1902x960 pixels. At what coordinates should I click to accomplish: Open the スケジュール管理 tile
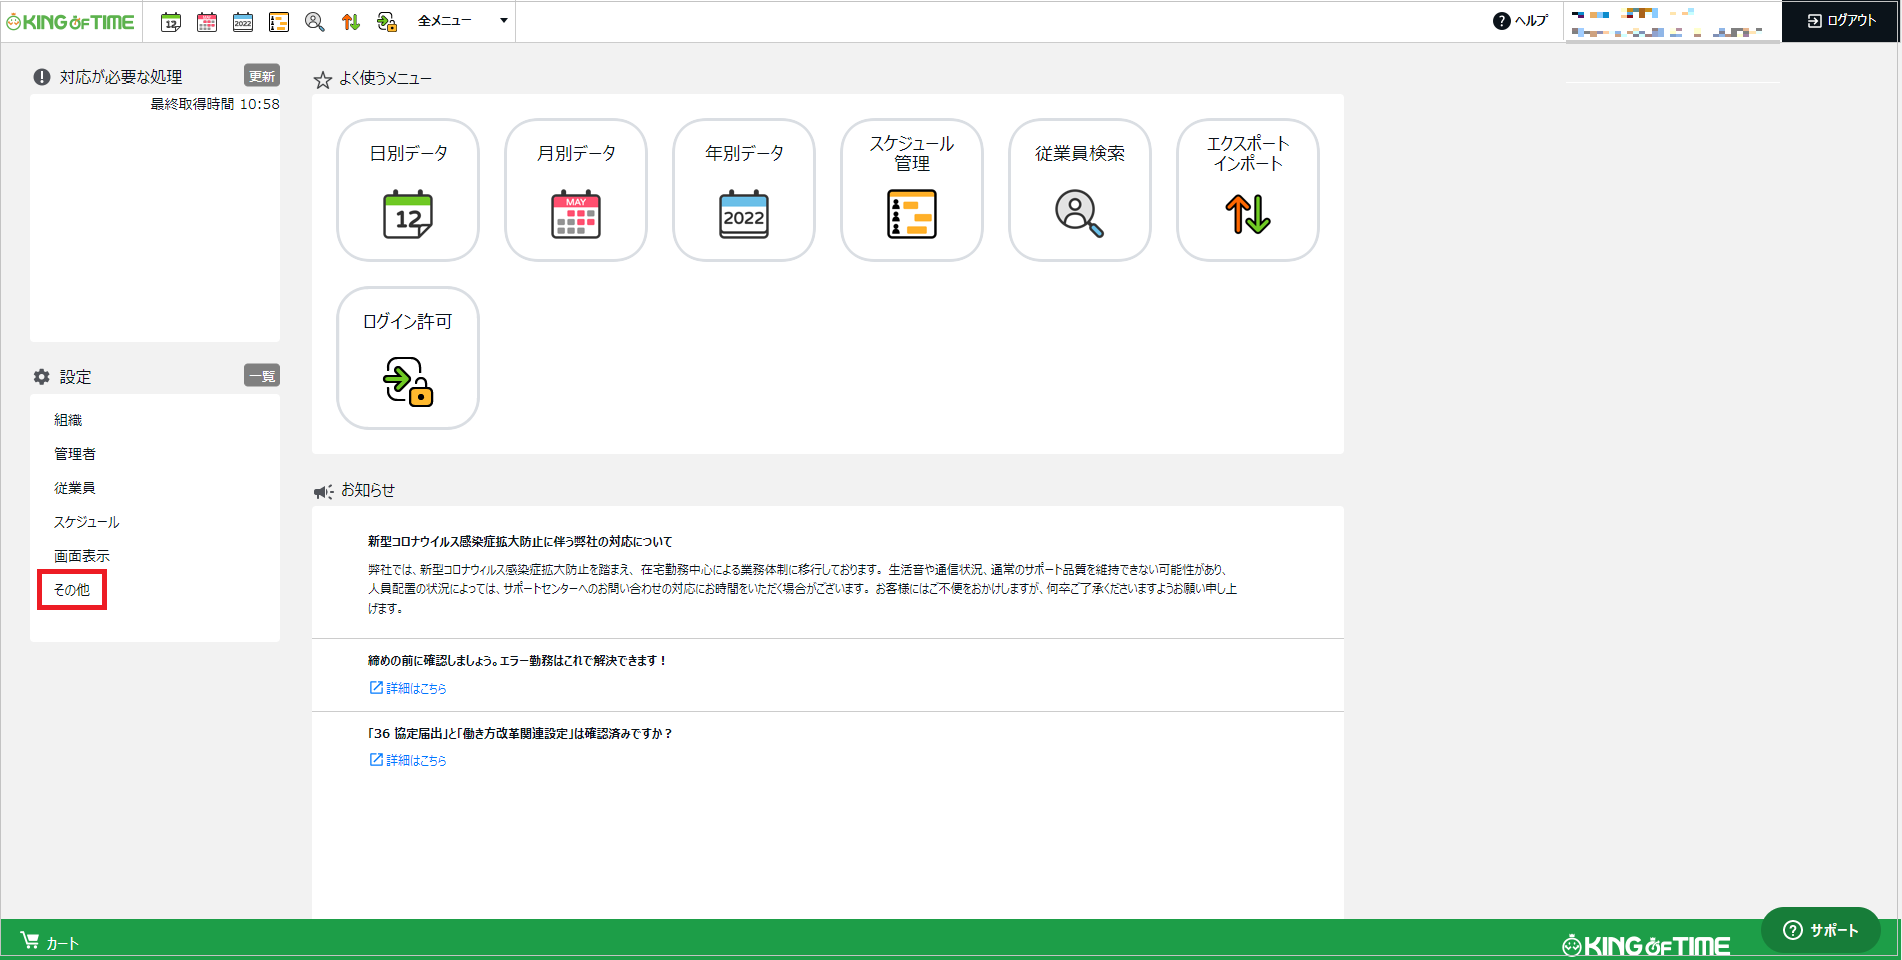912,190
